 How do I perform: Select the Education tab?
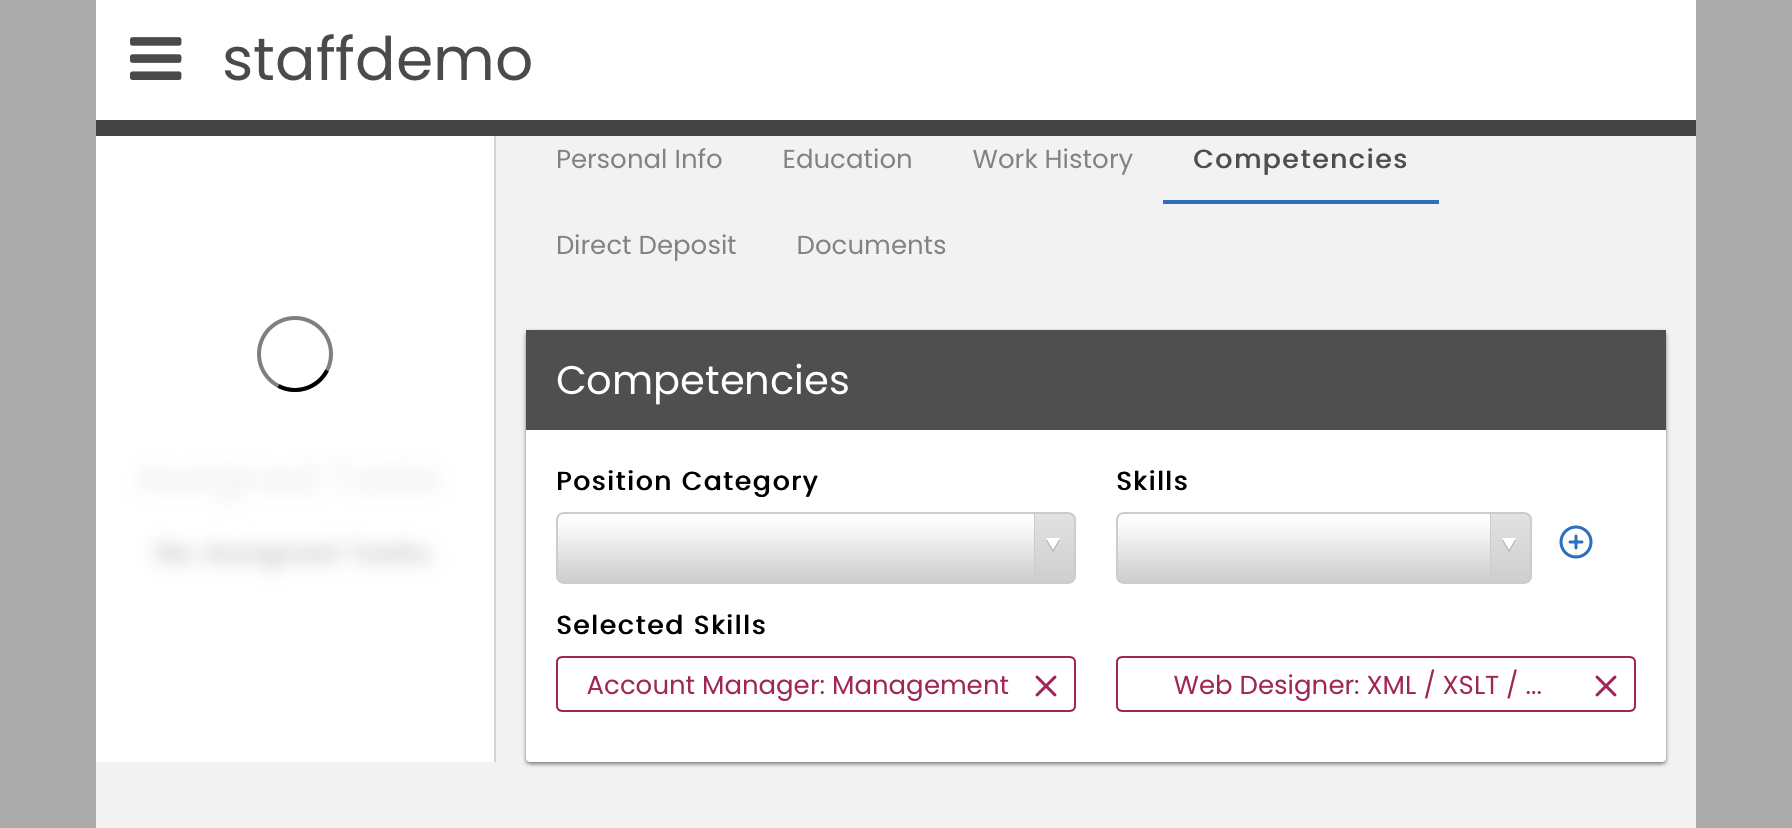pos(847,160)
